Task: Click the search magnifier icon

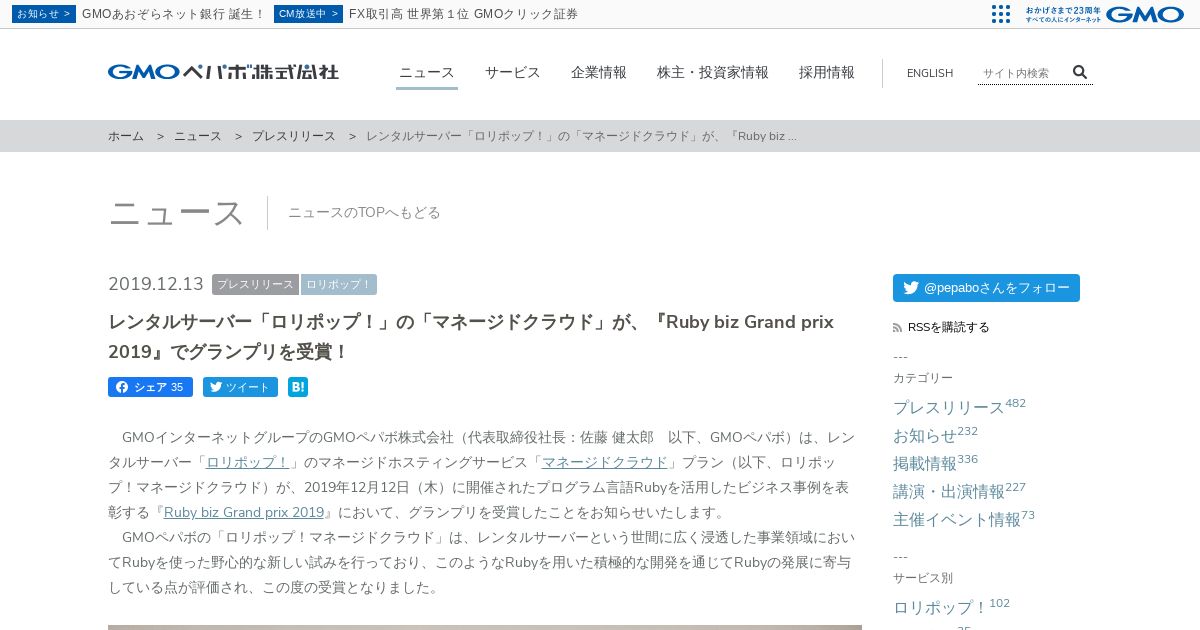Action: [1080, 72]
